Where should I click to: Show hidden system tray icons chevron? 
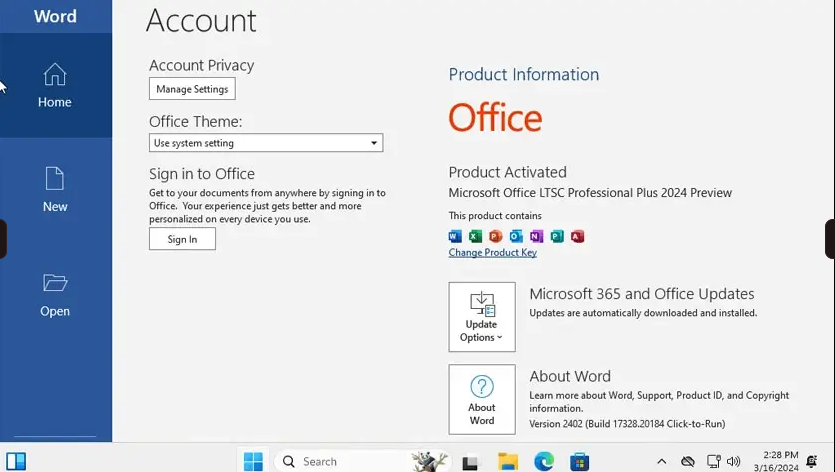click(661, 461)
